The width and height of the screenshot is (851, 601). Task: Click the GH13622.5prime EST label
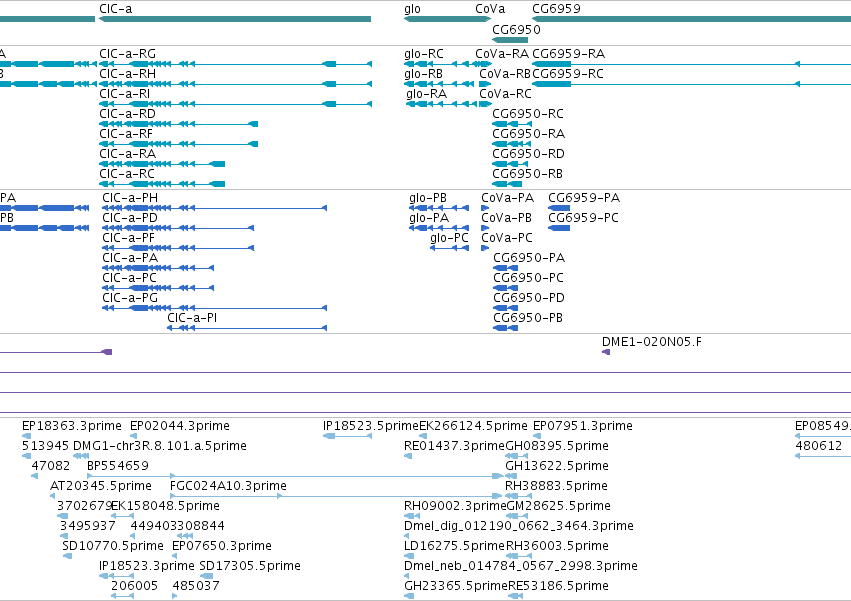click(x=557, y=466)
